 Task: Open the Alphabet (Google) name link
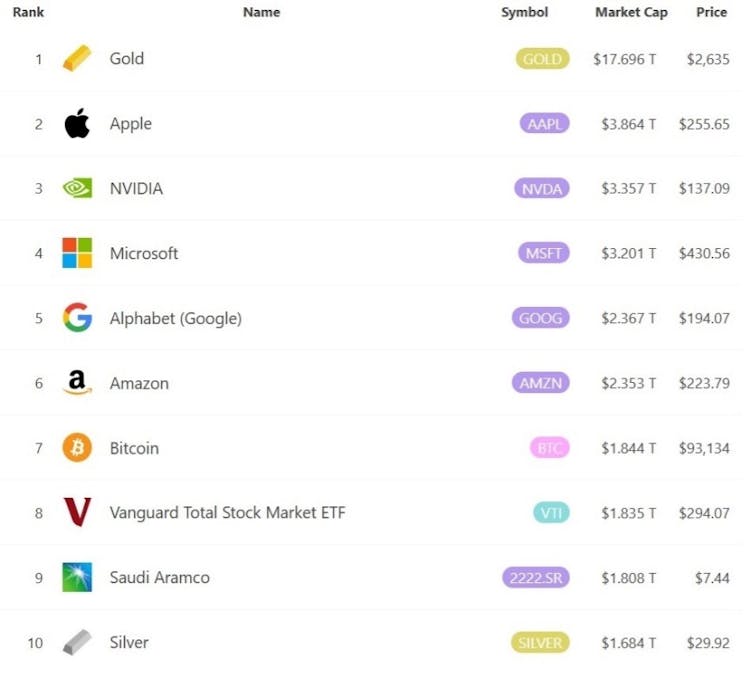(175, 318)
